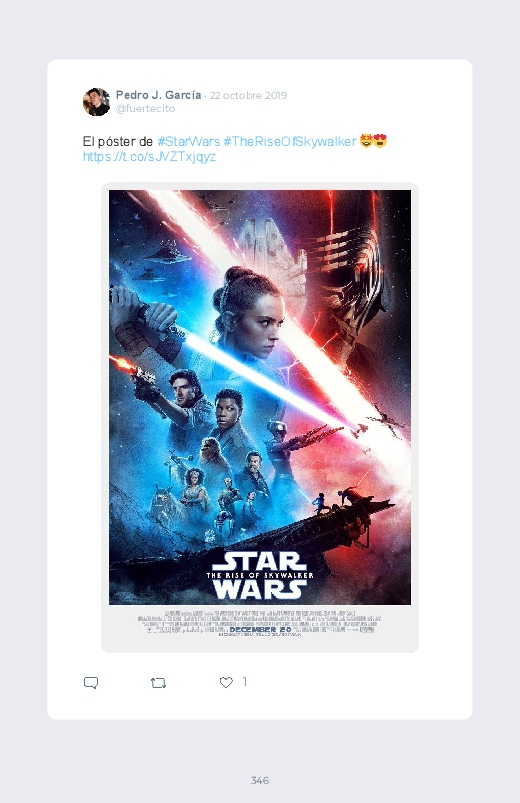
Task: Open the #StarWars hashtag
Action: [x=189, y=141]
